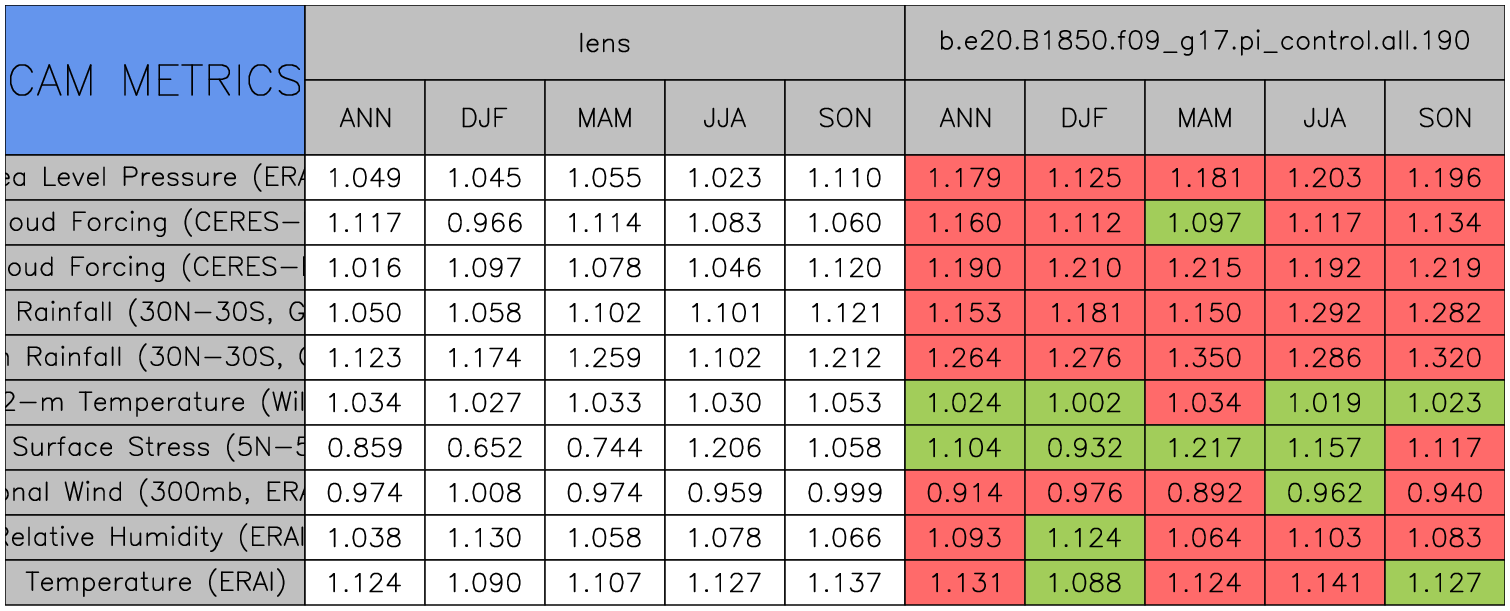The width and height of the screenshot is (1510, 611).
Task: Select the lens group header
Action: (x=604, y=43)
